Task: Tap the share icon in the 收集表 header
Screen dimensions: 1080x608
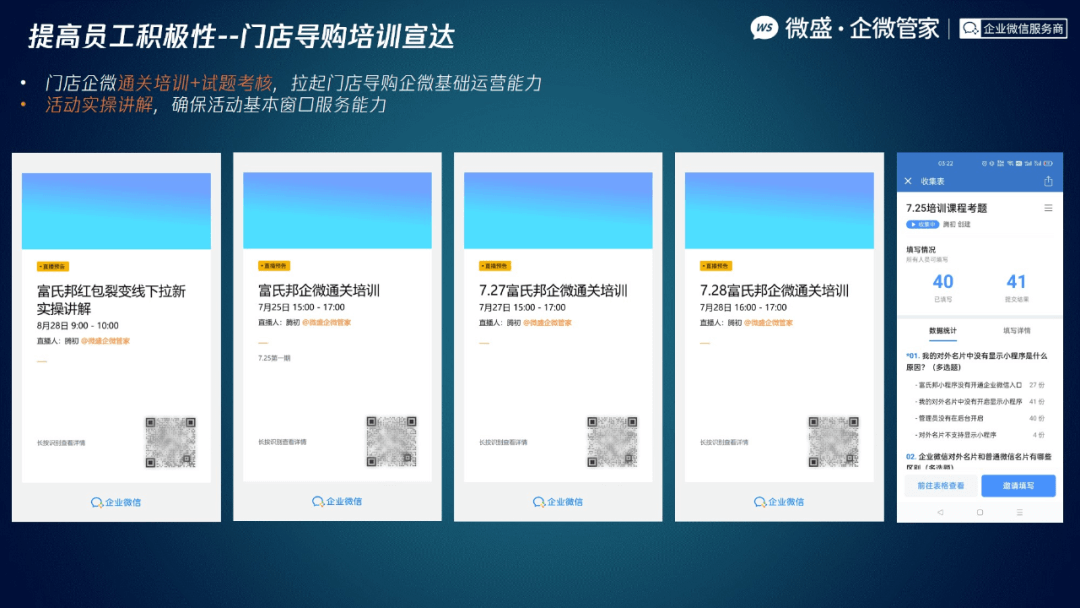Action: (1048, 181)
